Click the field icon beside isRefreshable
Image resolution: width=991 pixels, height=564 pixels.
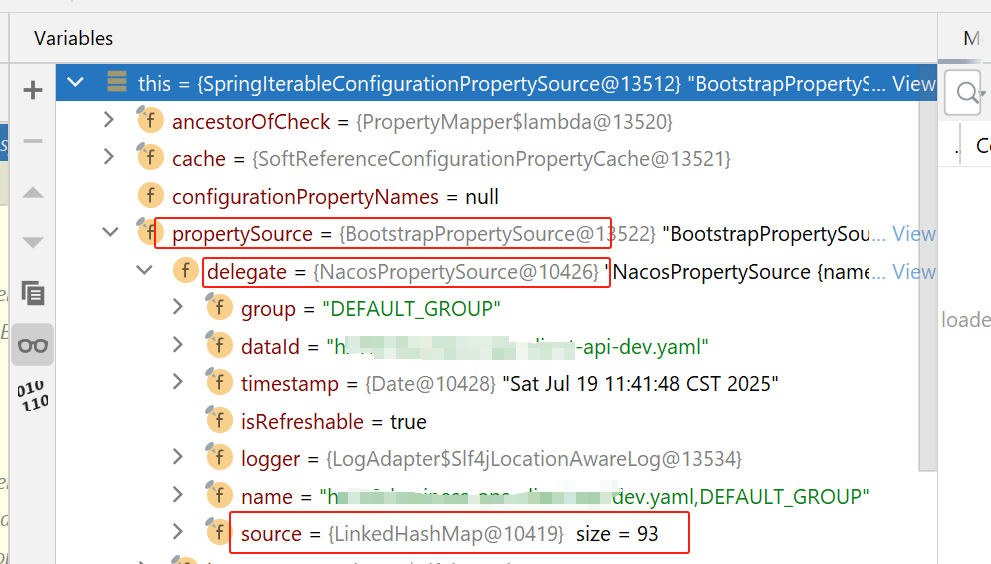tap(219, 420)
